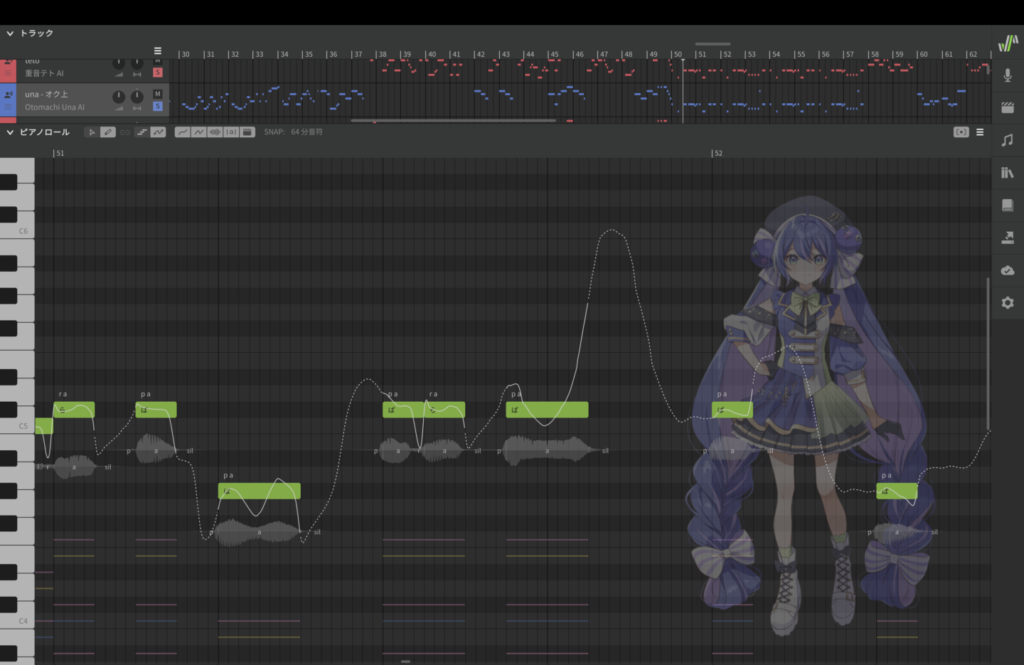This screenshot has height=665, width=1024.
Task: Select the pointer tool in piano roll
Action: (91, 132)
